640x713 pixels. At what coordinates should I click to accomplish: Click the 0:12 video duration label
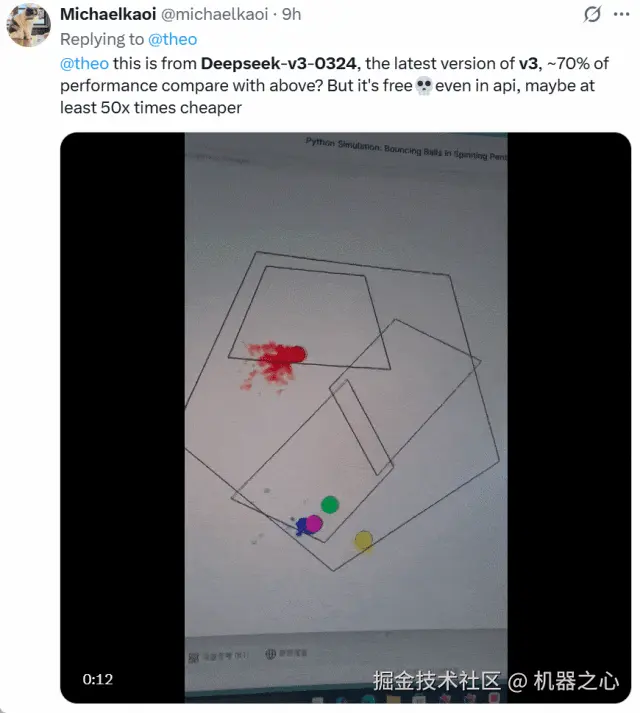click(x=98, y=679)
